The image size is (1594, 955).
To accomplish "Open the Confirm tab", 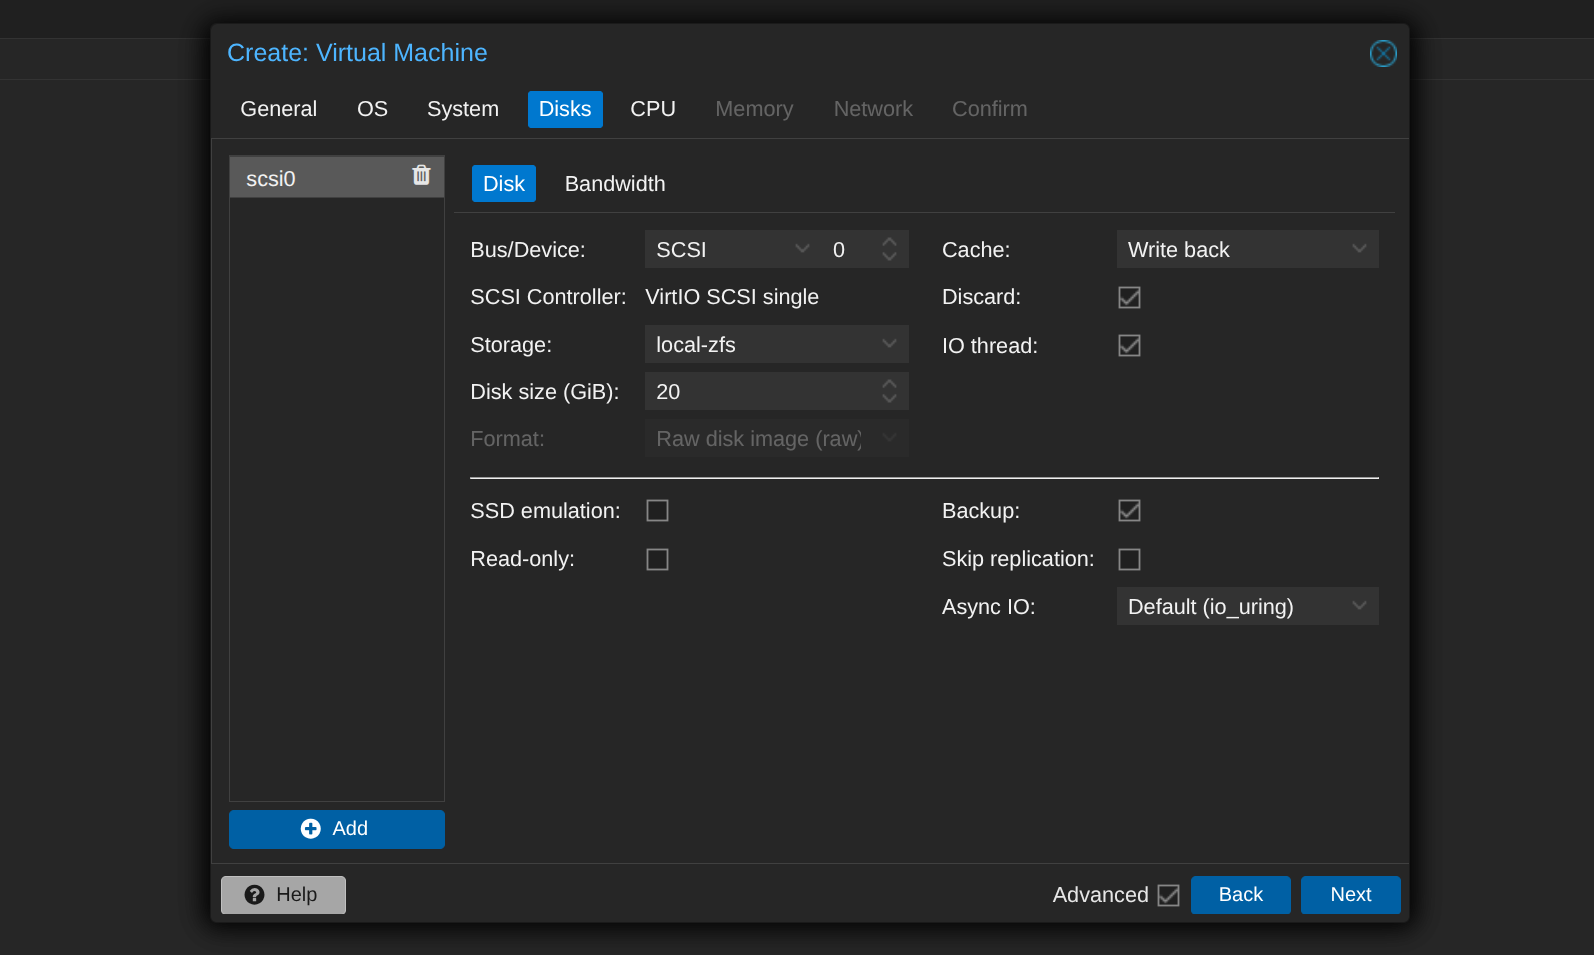I will (x=989, y=109).
